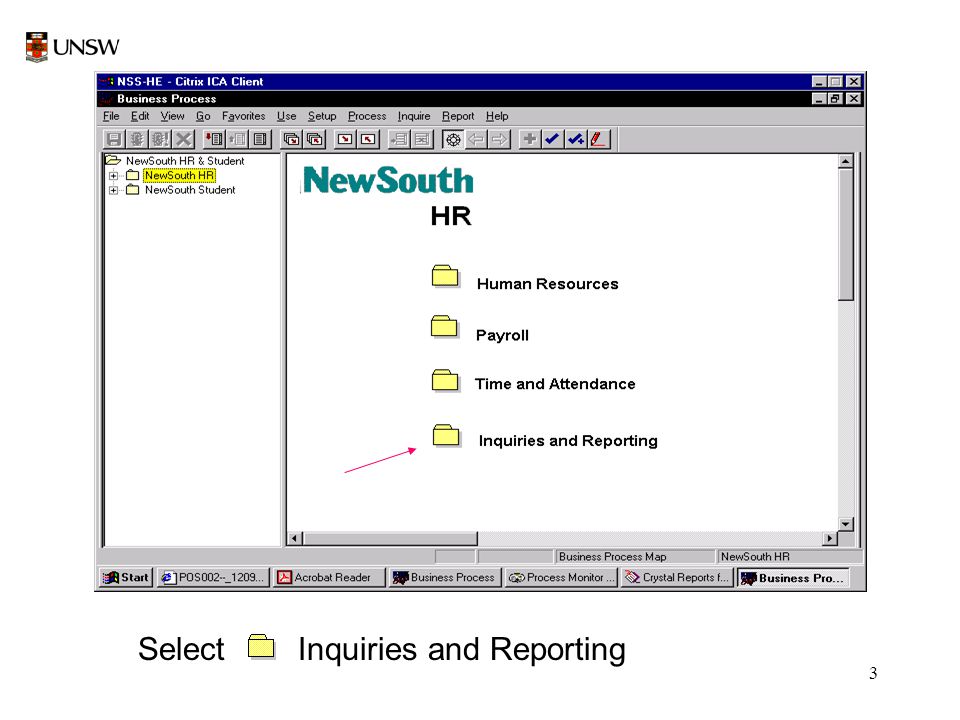The width and height of the screenshot is (960, 720).
Task: Open the Report menu
Action: coord(458,116)
